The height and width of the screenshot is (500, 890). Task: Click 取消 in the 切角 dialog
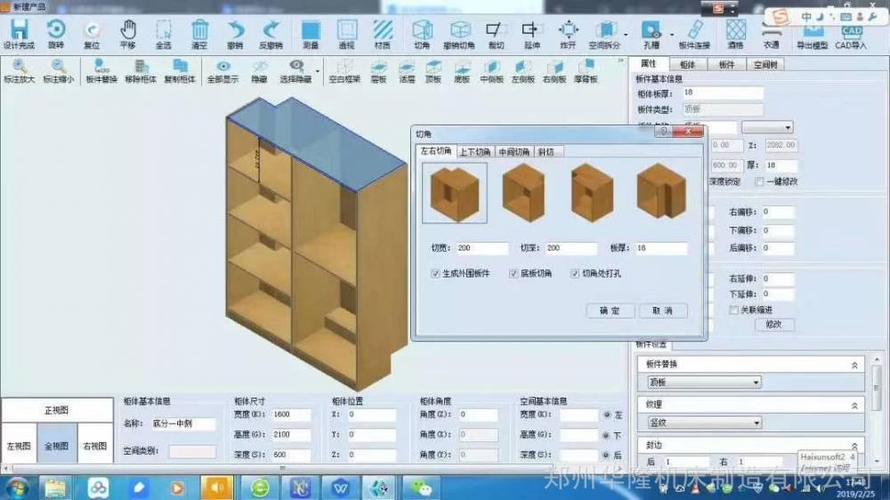[x=662, y=311]
